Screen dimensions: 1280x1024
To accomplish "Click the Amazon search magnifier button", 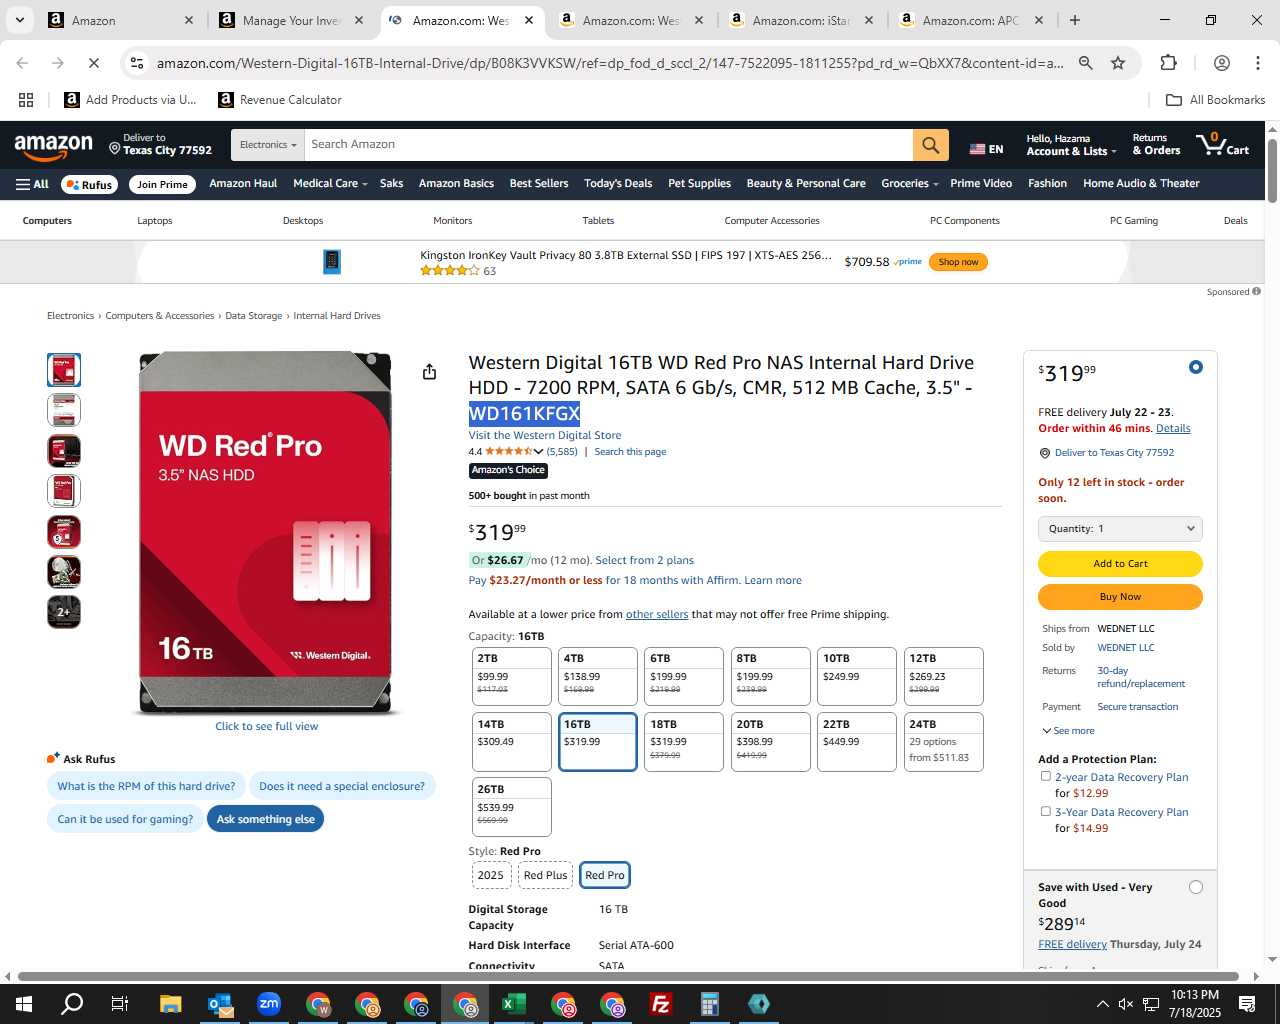I will click(930, 145).
